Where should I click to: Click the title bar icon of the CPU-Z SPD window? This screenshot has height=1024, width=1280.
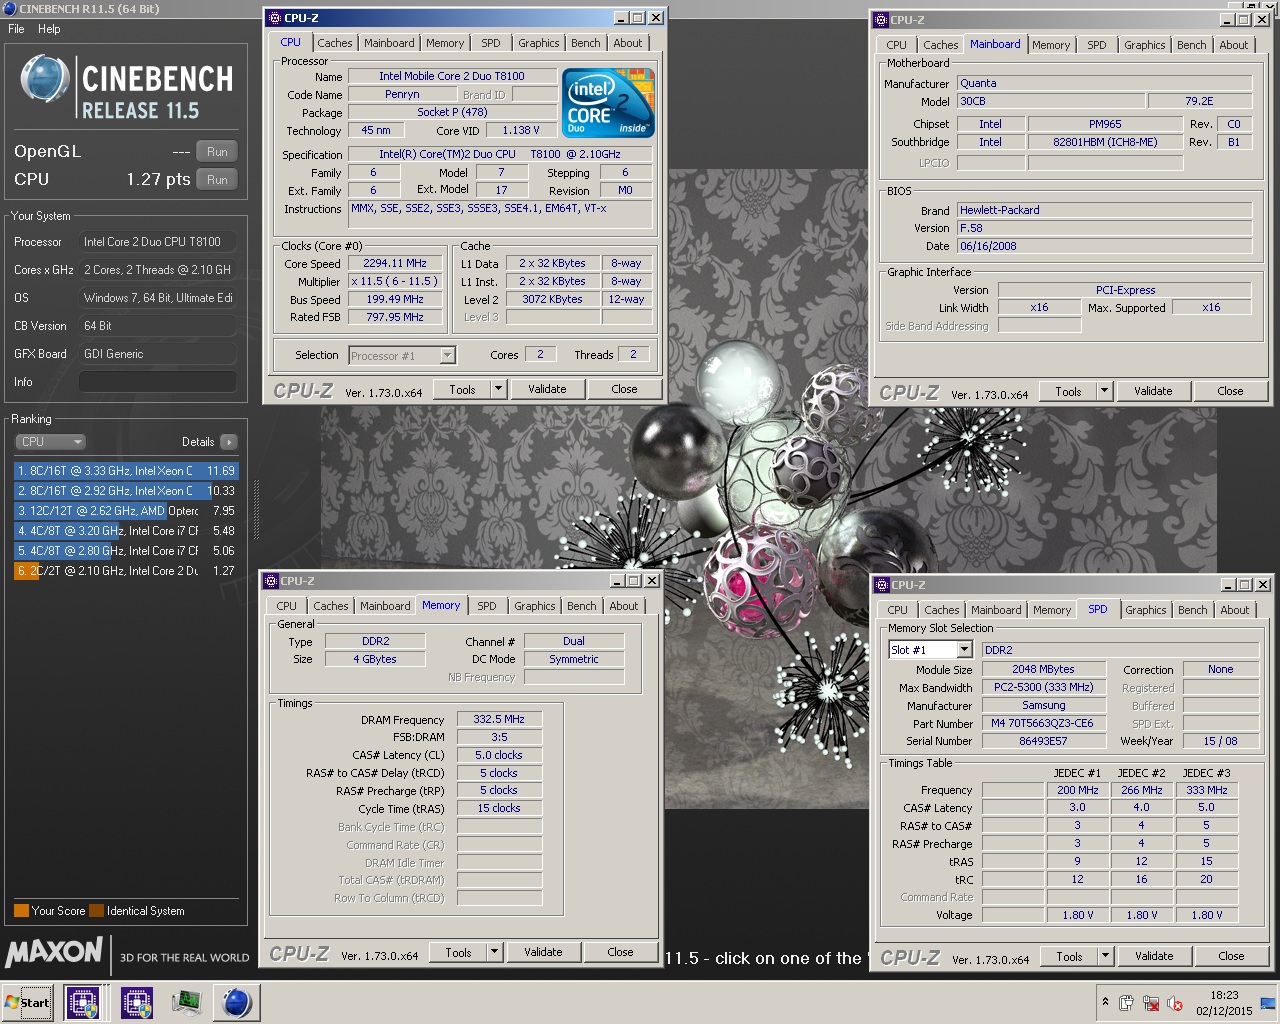click(x=881, y=585)
